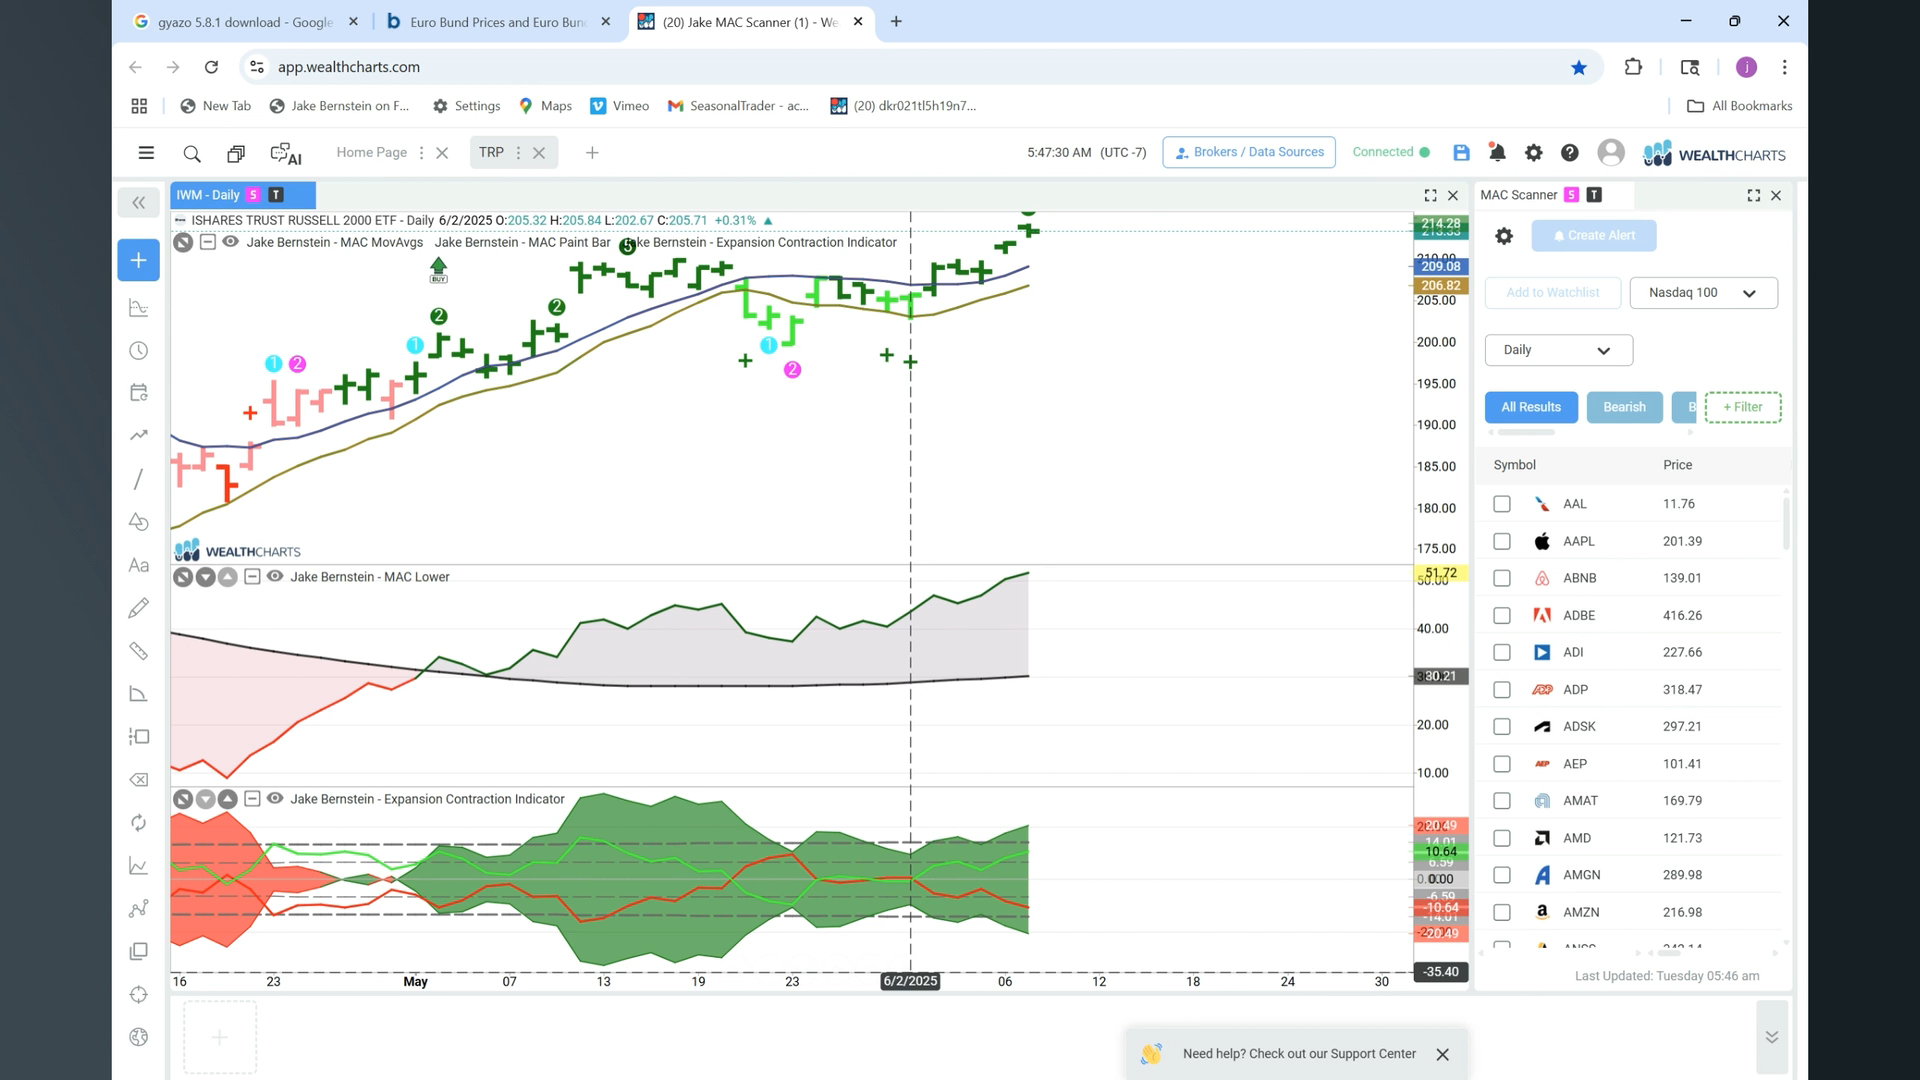Click the Create Alert button
1920x1080 pixels.
click(x=1594, y=236)
